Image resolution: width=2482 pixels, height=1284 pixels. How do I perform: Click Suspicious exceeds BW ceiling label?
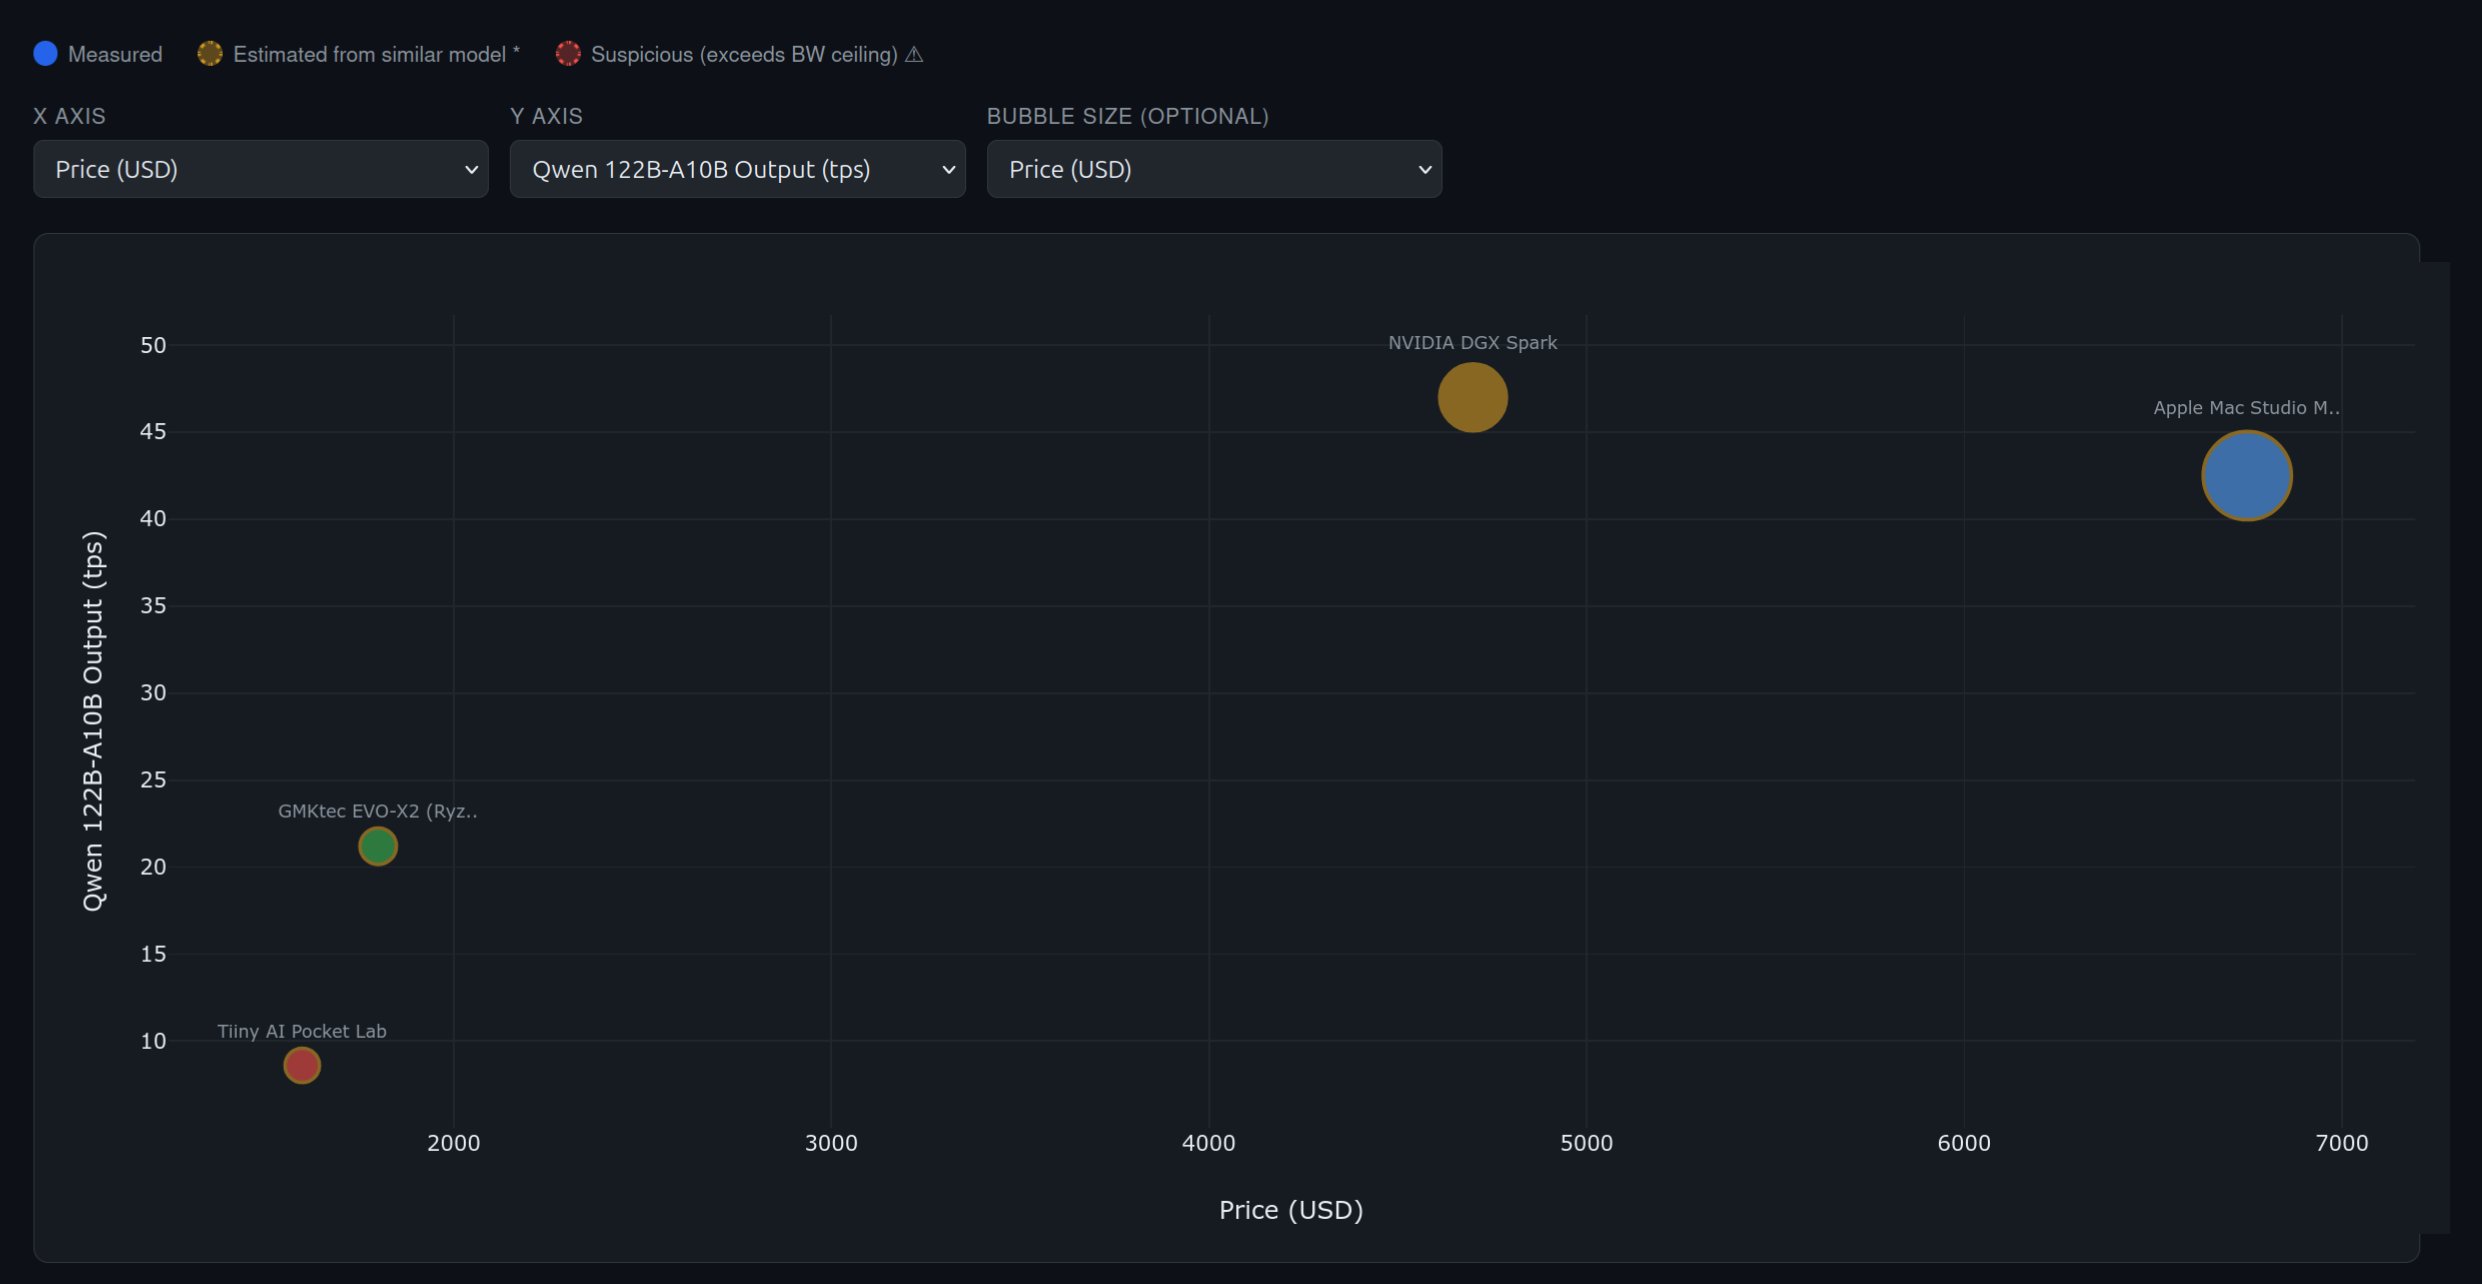click(x=744, y=55)
